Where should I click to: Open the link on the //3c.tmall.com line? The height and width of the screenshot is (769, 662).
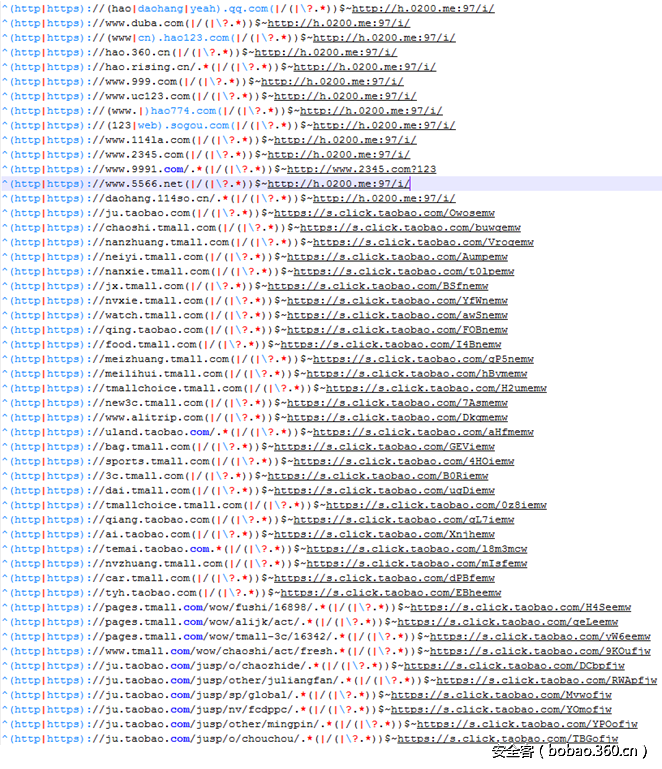[378, 476]
